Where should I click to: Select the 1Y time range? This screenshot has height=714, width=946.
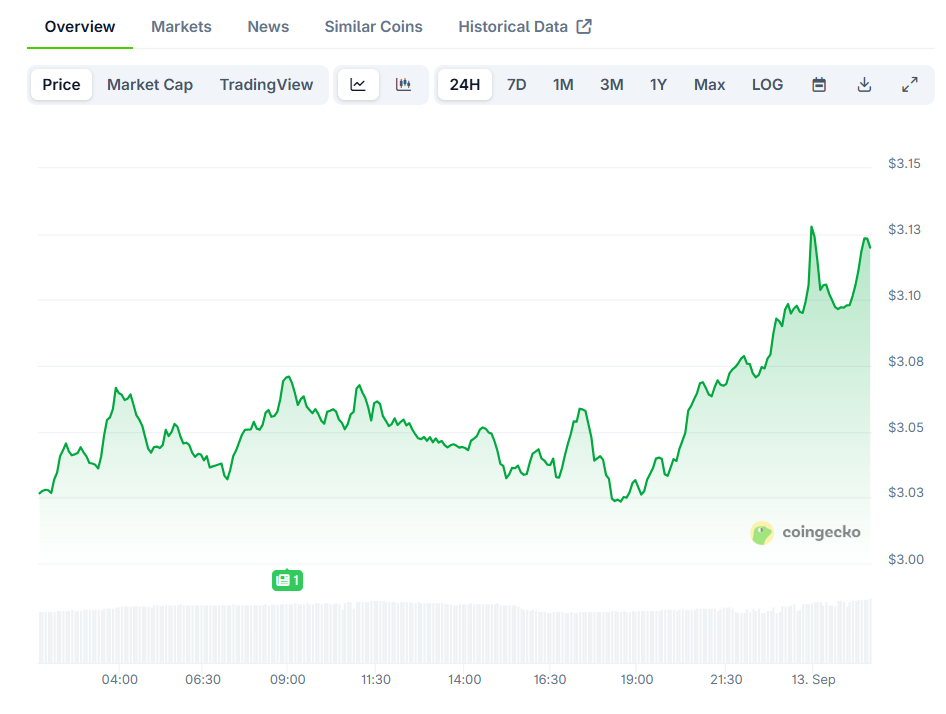[x=658, y=85]
